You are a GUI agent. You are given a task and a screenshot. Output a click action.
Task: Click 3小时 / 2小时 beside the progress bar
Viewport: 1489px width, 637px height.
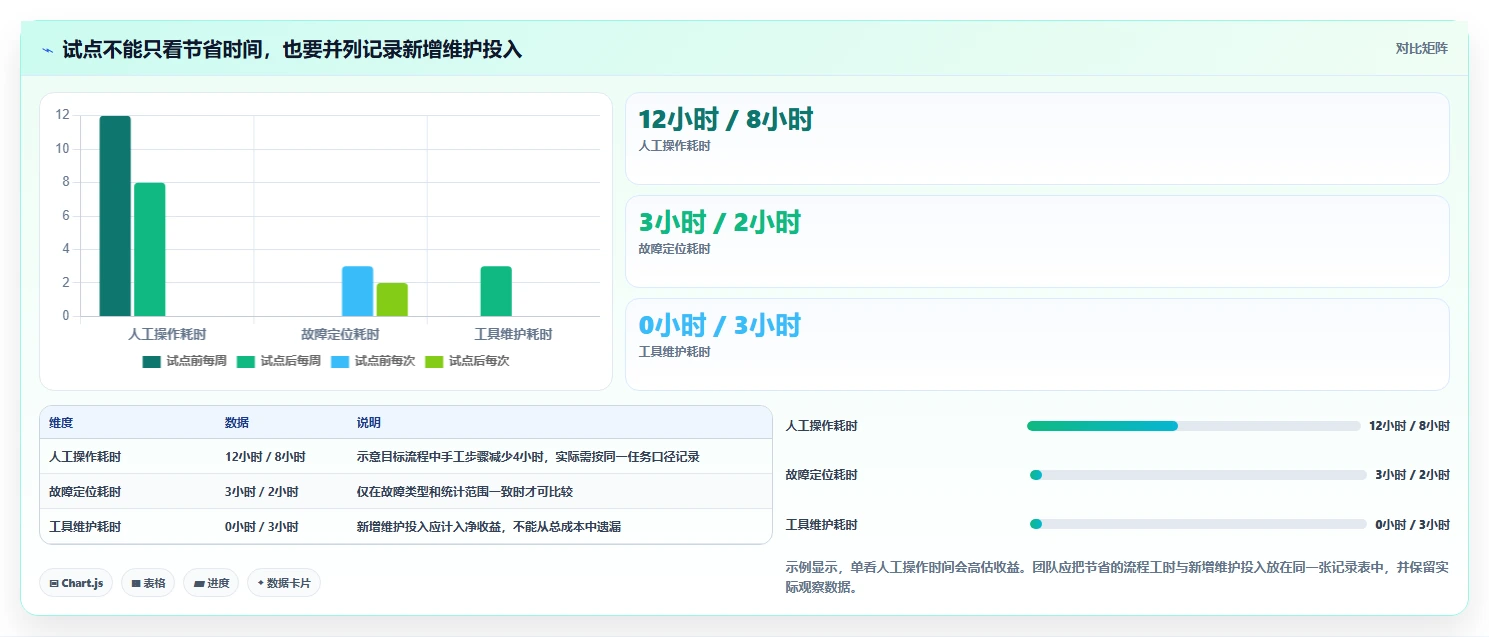pyautogui.click(x=1412, y=475)
